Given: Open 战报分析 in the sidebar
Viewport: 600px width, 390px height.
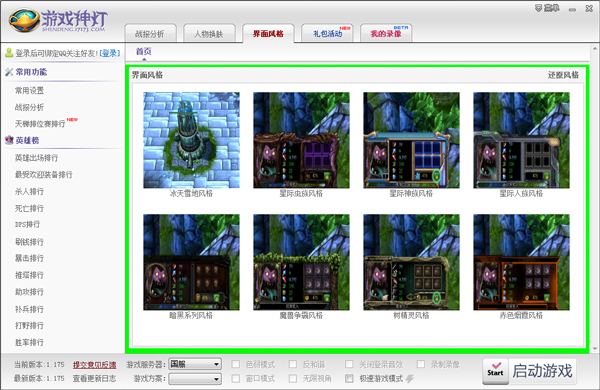Looking at the screenshot, I should 29,107.
